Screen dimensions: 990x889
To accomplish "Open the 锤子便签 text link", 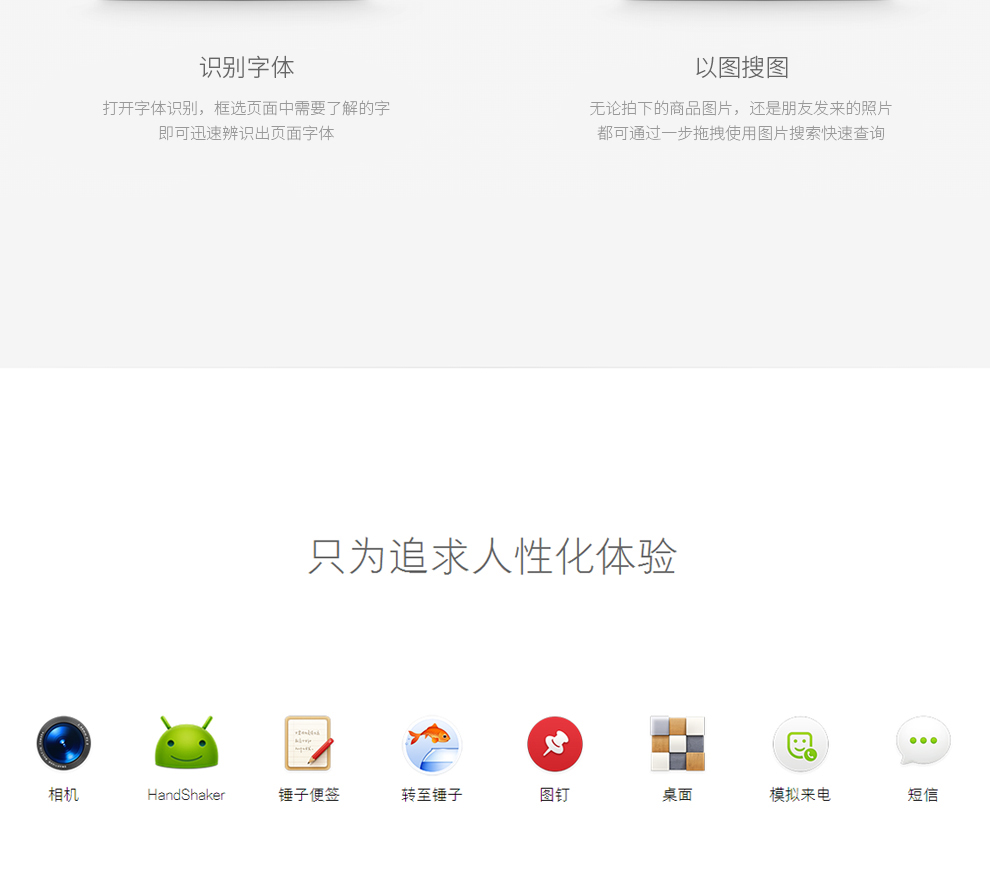I will pyautogui.click(x=309, y=794).
